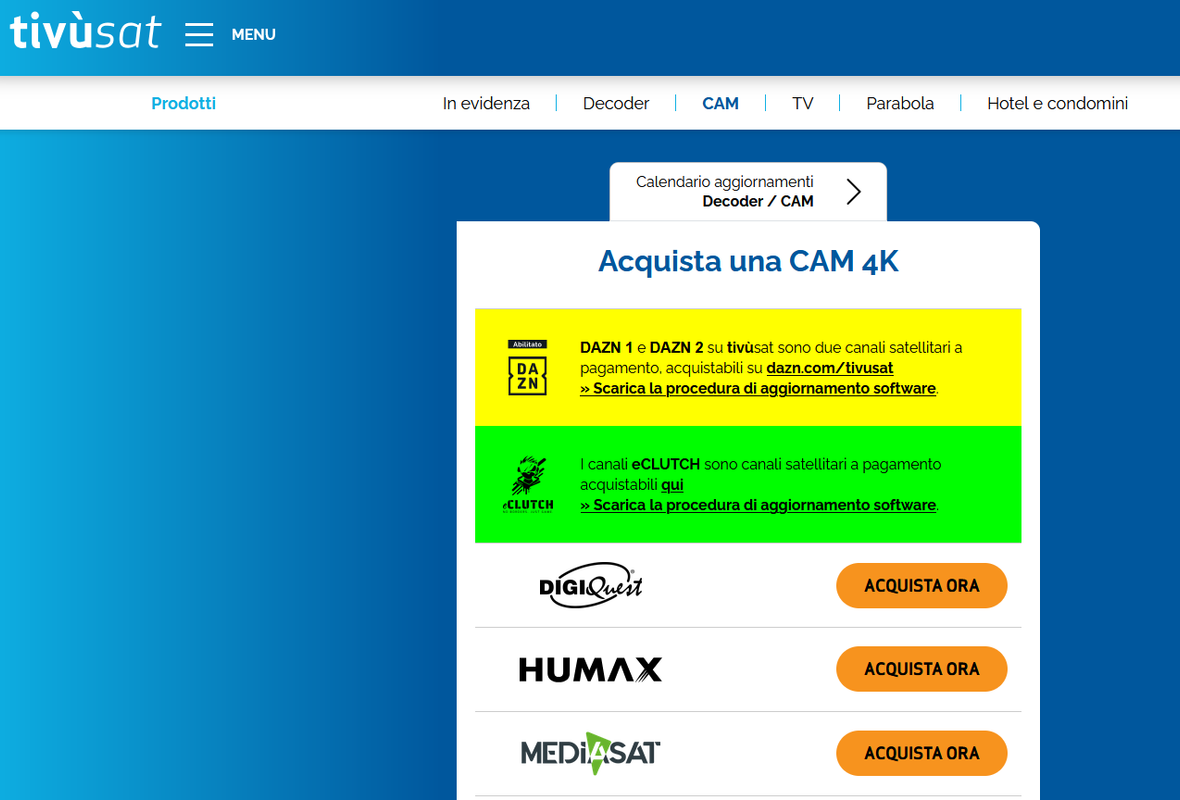Buy the Humax CAM with Acquista Ora
The image size is (1180, 800).
pos(921,669)
